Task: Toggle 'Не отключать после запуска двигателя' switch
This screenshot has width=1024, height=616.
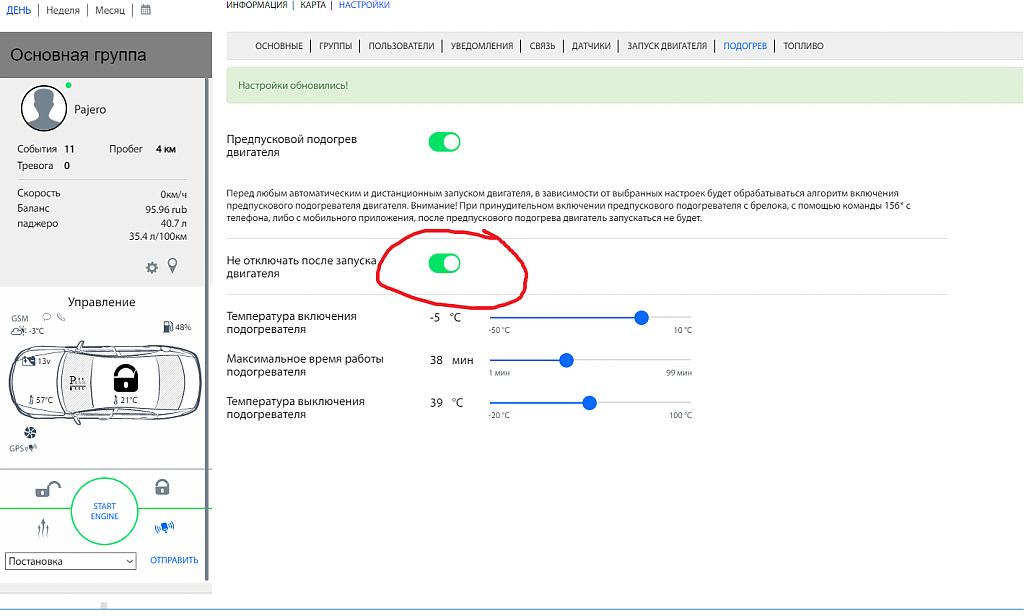Action: [x=444, y=263]
